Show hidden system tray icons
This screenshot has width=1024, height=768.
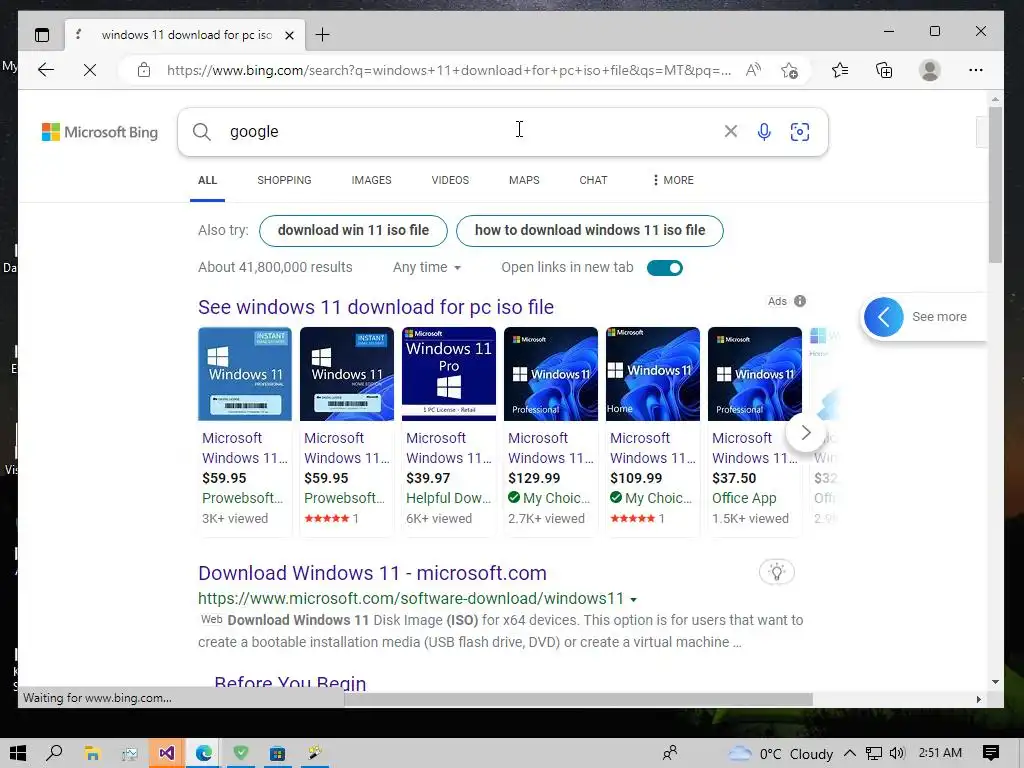coord(850,753)
